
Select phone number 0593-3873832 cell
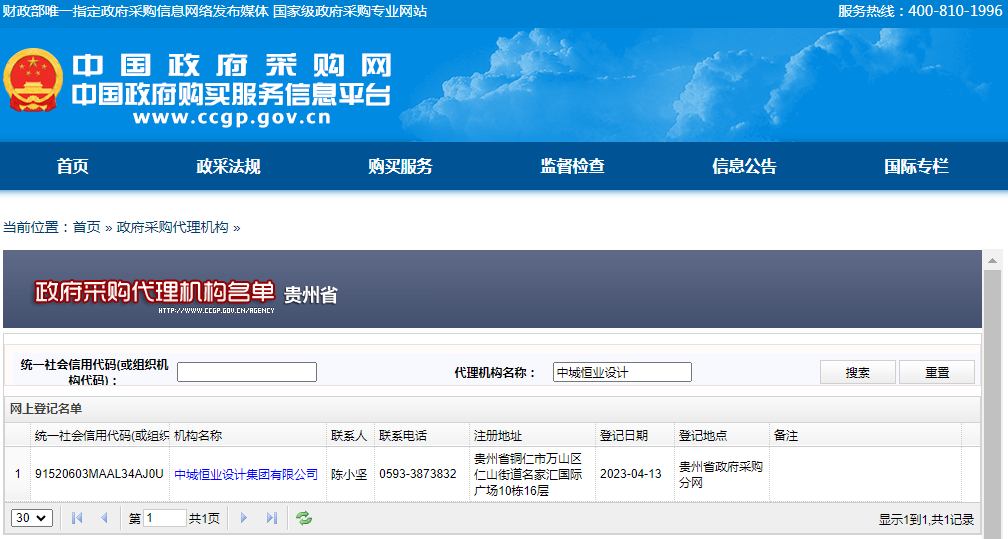tap(422, 474)
